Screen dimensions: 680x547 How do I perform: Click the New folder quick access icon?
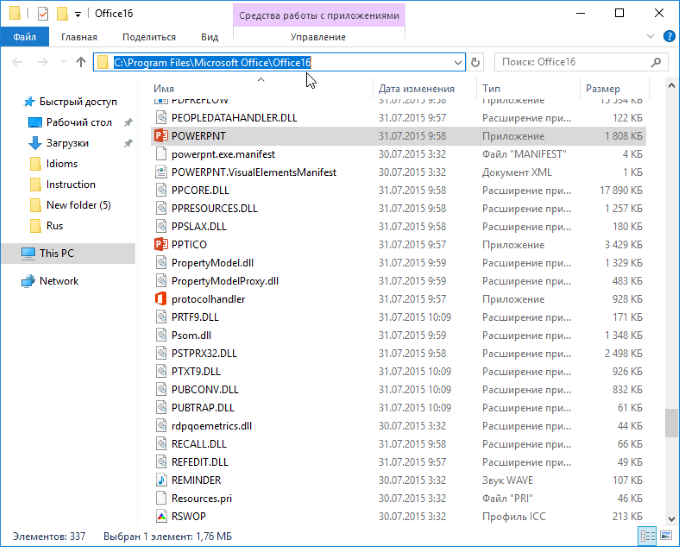[62, 14]
